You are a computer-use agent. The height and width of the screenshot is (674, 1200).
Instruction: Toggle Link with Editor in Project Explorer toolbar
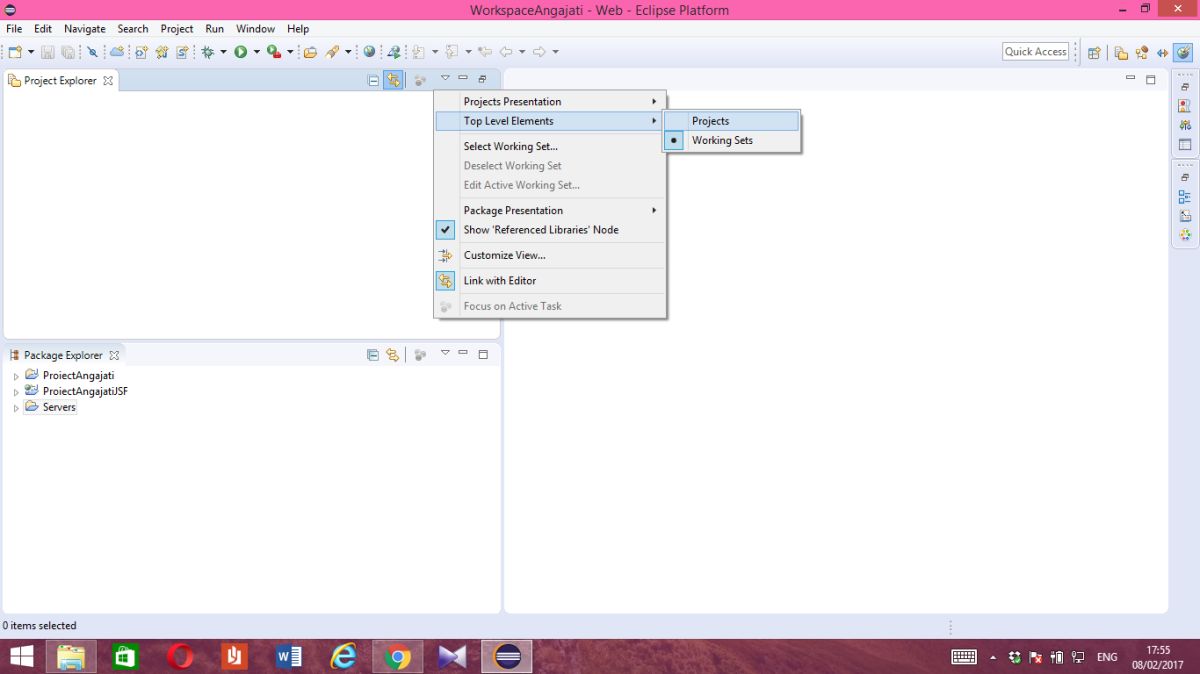click(x=393, y=80)
